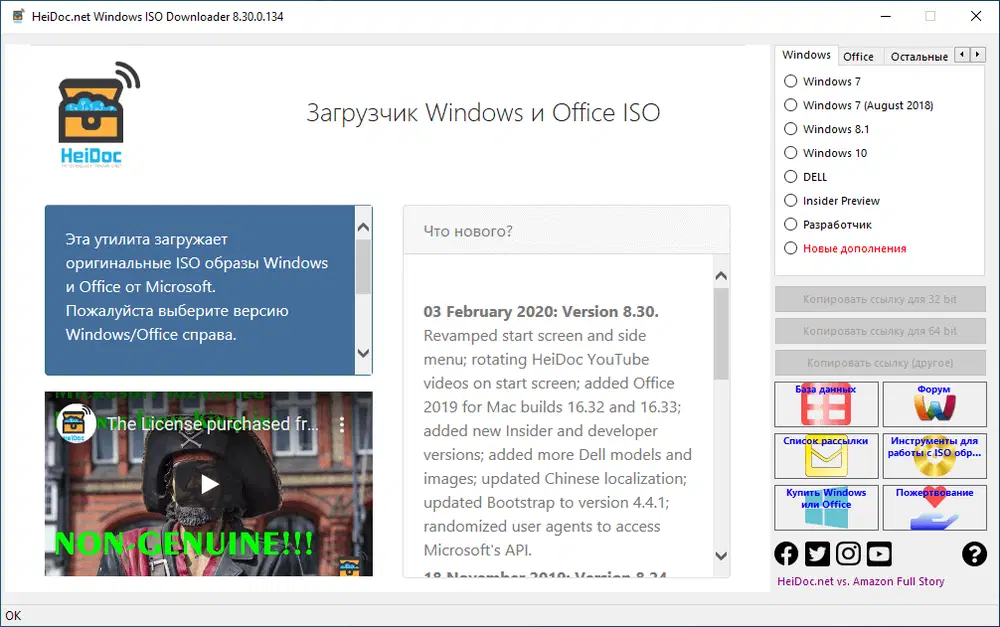
Task: Click Копировать ссылку для 64 bit button
Action: click(x=880, y=331)
